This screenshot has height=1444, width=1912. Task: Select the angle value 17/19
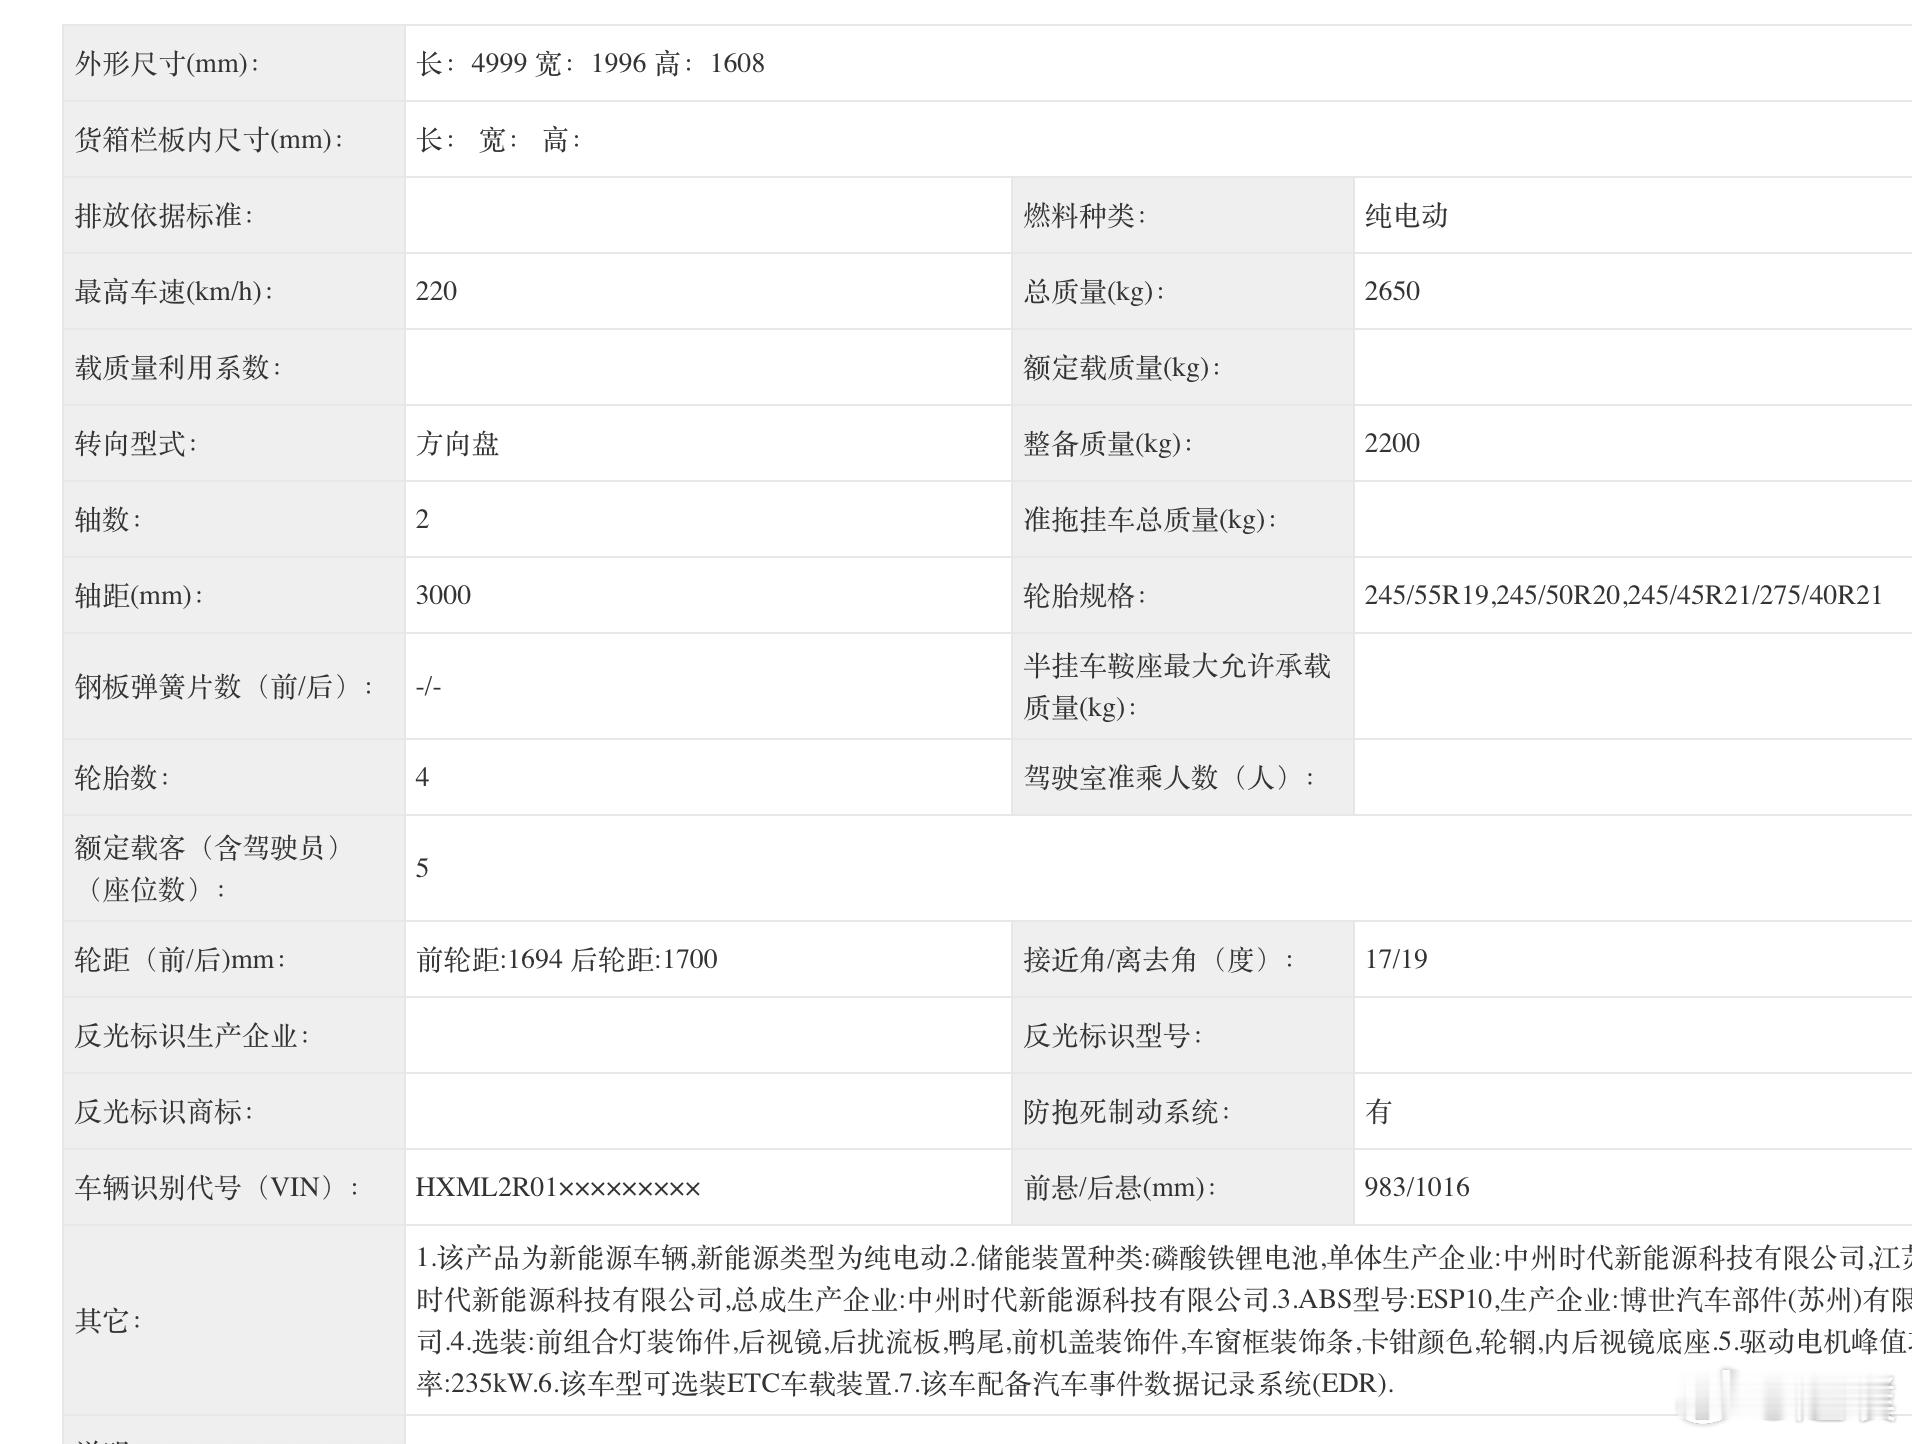pos(1396,959)
